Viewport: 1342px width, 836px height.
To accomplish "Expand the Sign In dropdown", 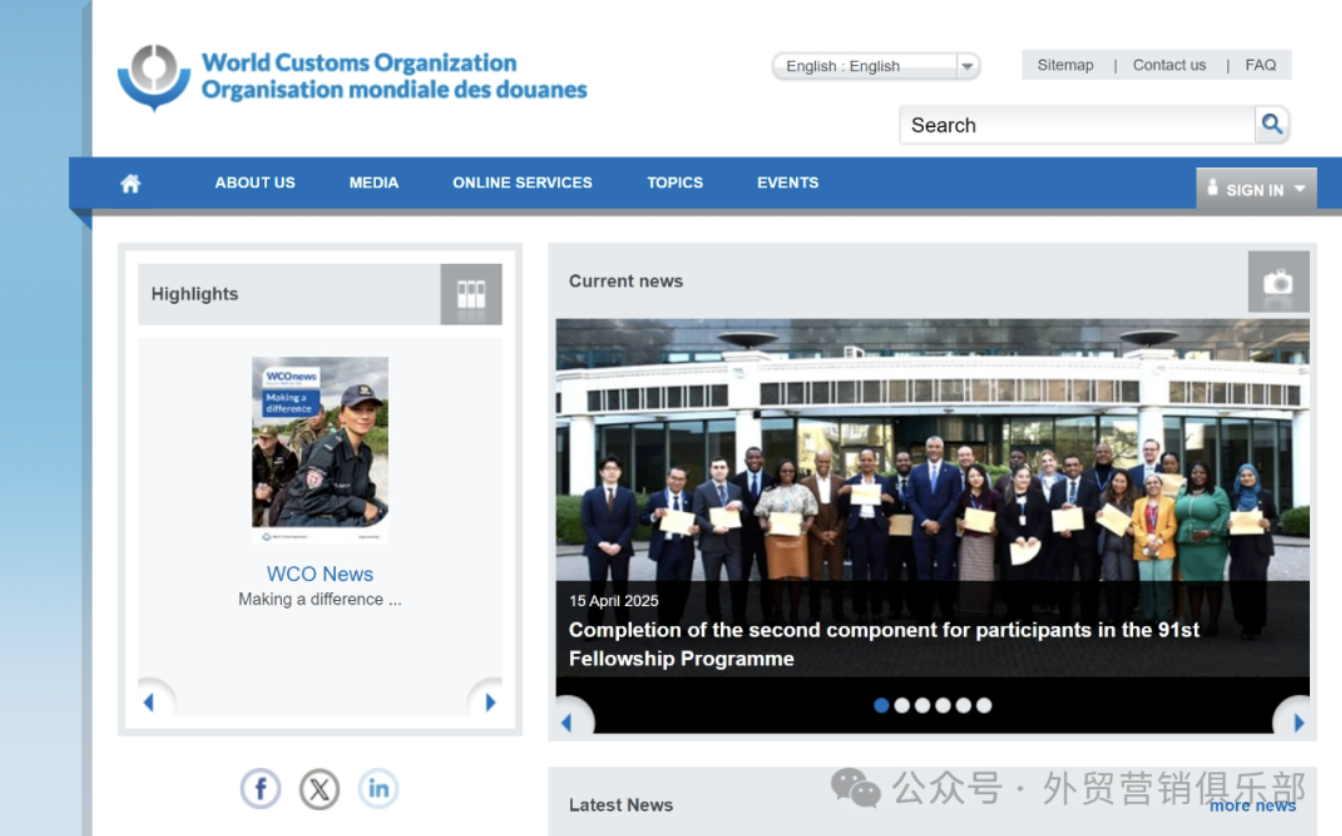I will 1256,189.
